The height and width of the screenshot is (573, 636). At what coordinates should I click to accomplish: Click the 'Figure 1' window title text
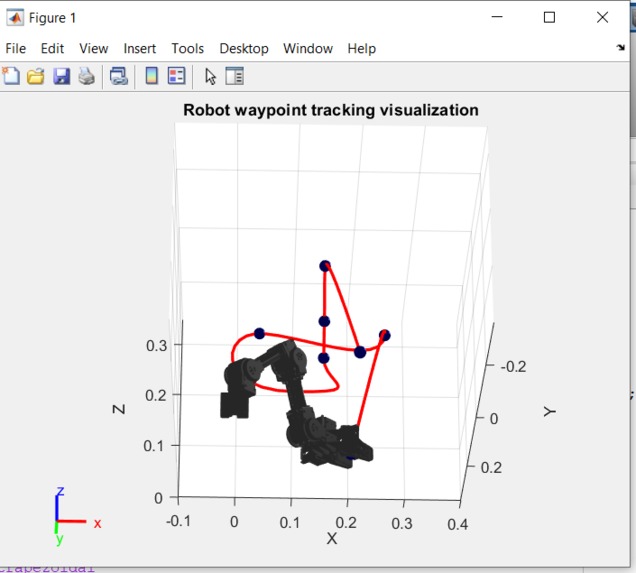click(52, 18)
